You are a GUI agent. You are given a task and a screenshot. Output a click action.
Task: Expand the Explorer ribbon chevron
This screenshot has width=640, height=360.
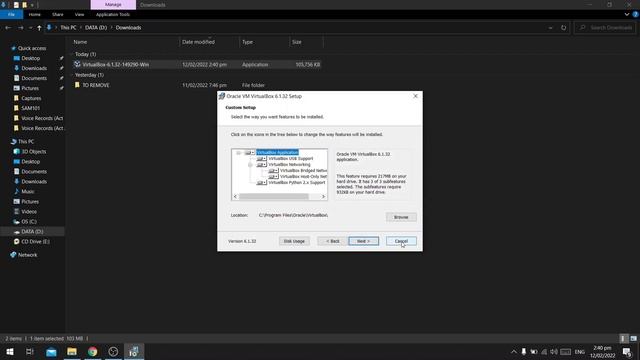[627, 14]
